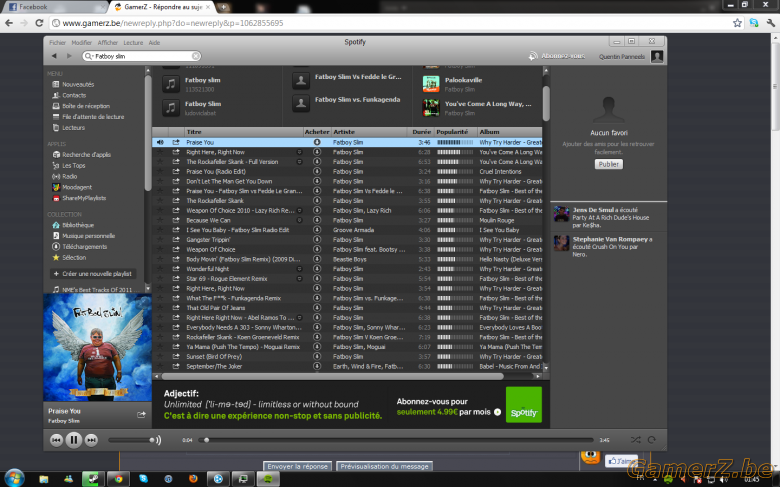Open Bibliothèque collection
This screenshot has height=487, width=780.
[73, 225]
